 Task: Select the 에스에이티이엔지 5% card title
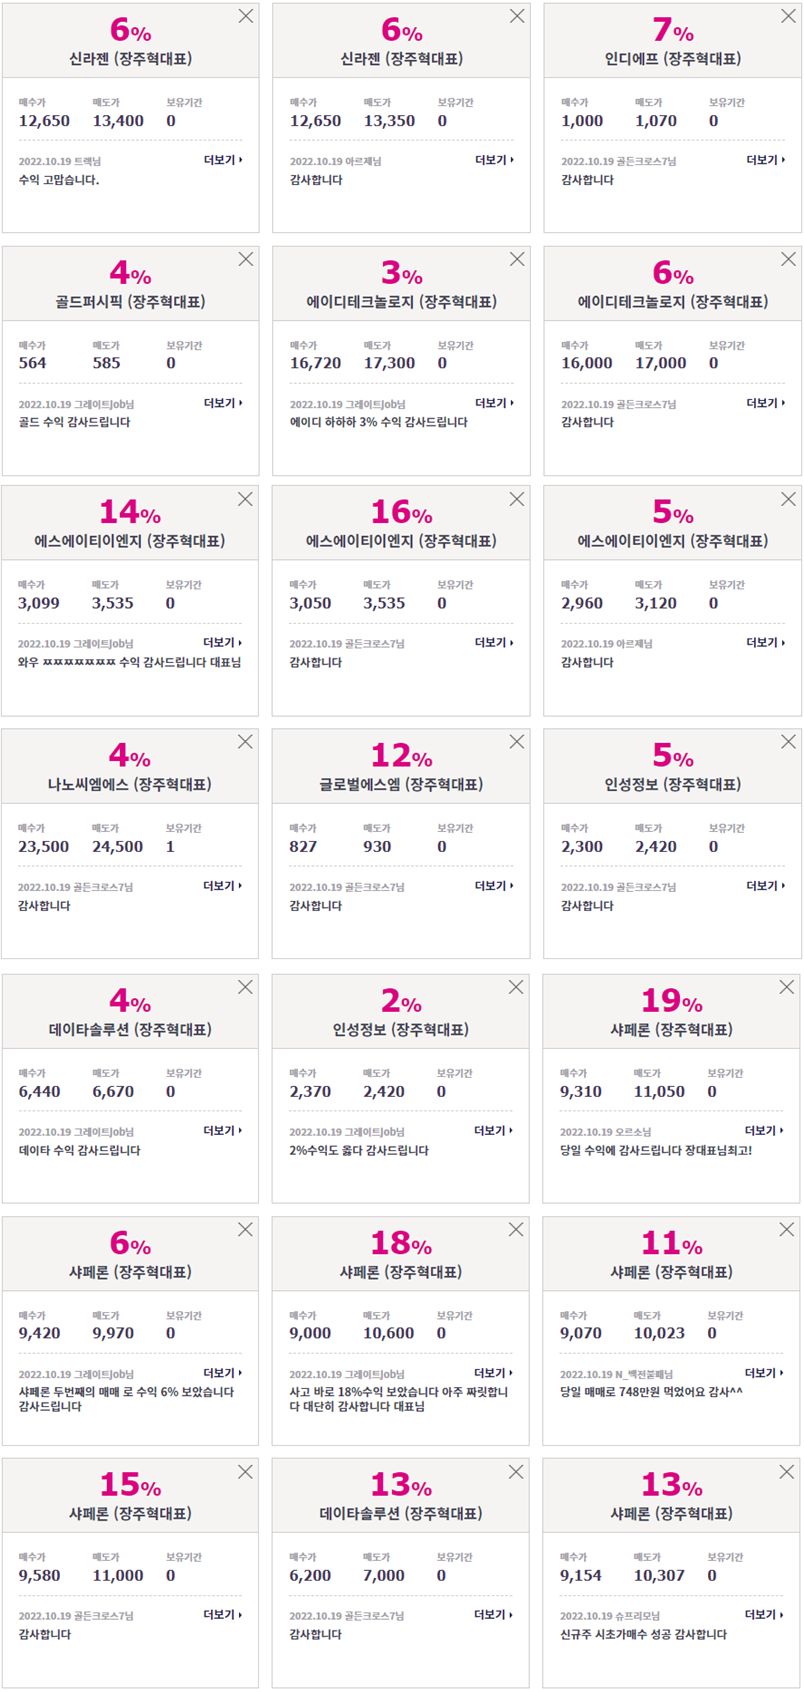tap(673, 541)
